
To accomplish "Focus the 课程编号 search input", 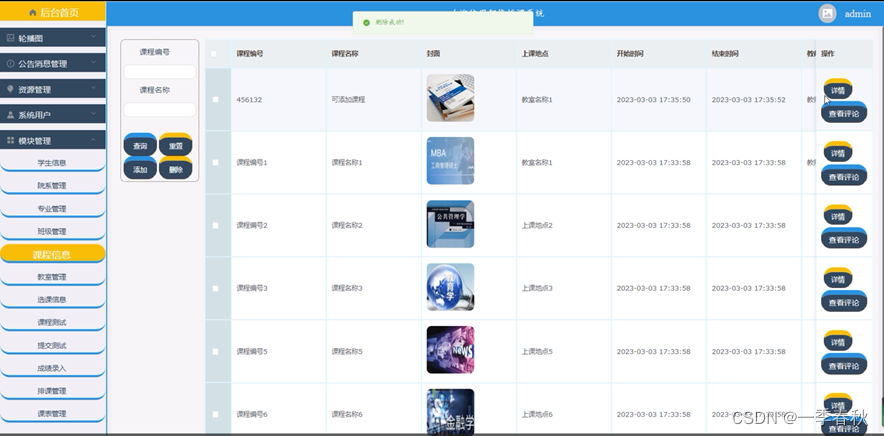I will point(160,72).
